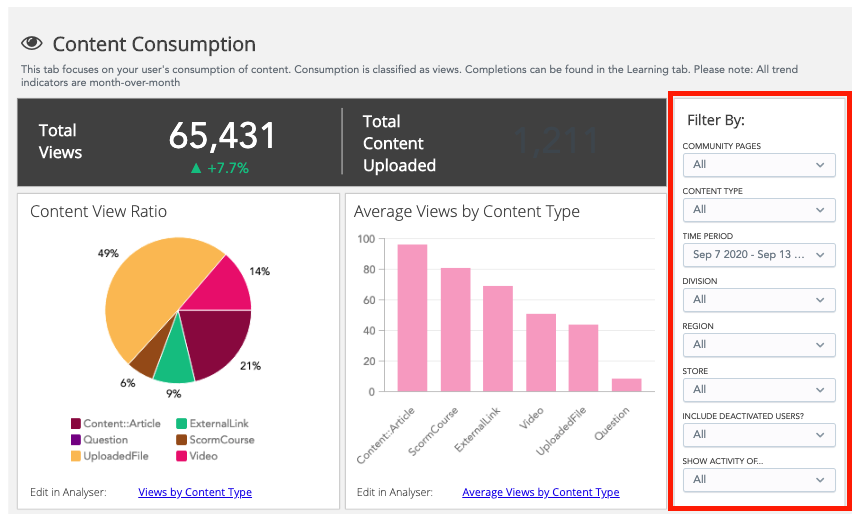Click the Question bar in bar chart
This screenshot has height=514, width=852.
(x=626, y=385)
